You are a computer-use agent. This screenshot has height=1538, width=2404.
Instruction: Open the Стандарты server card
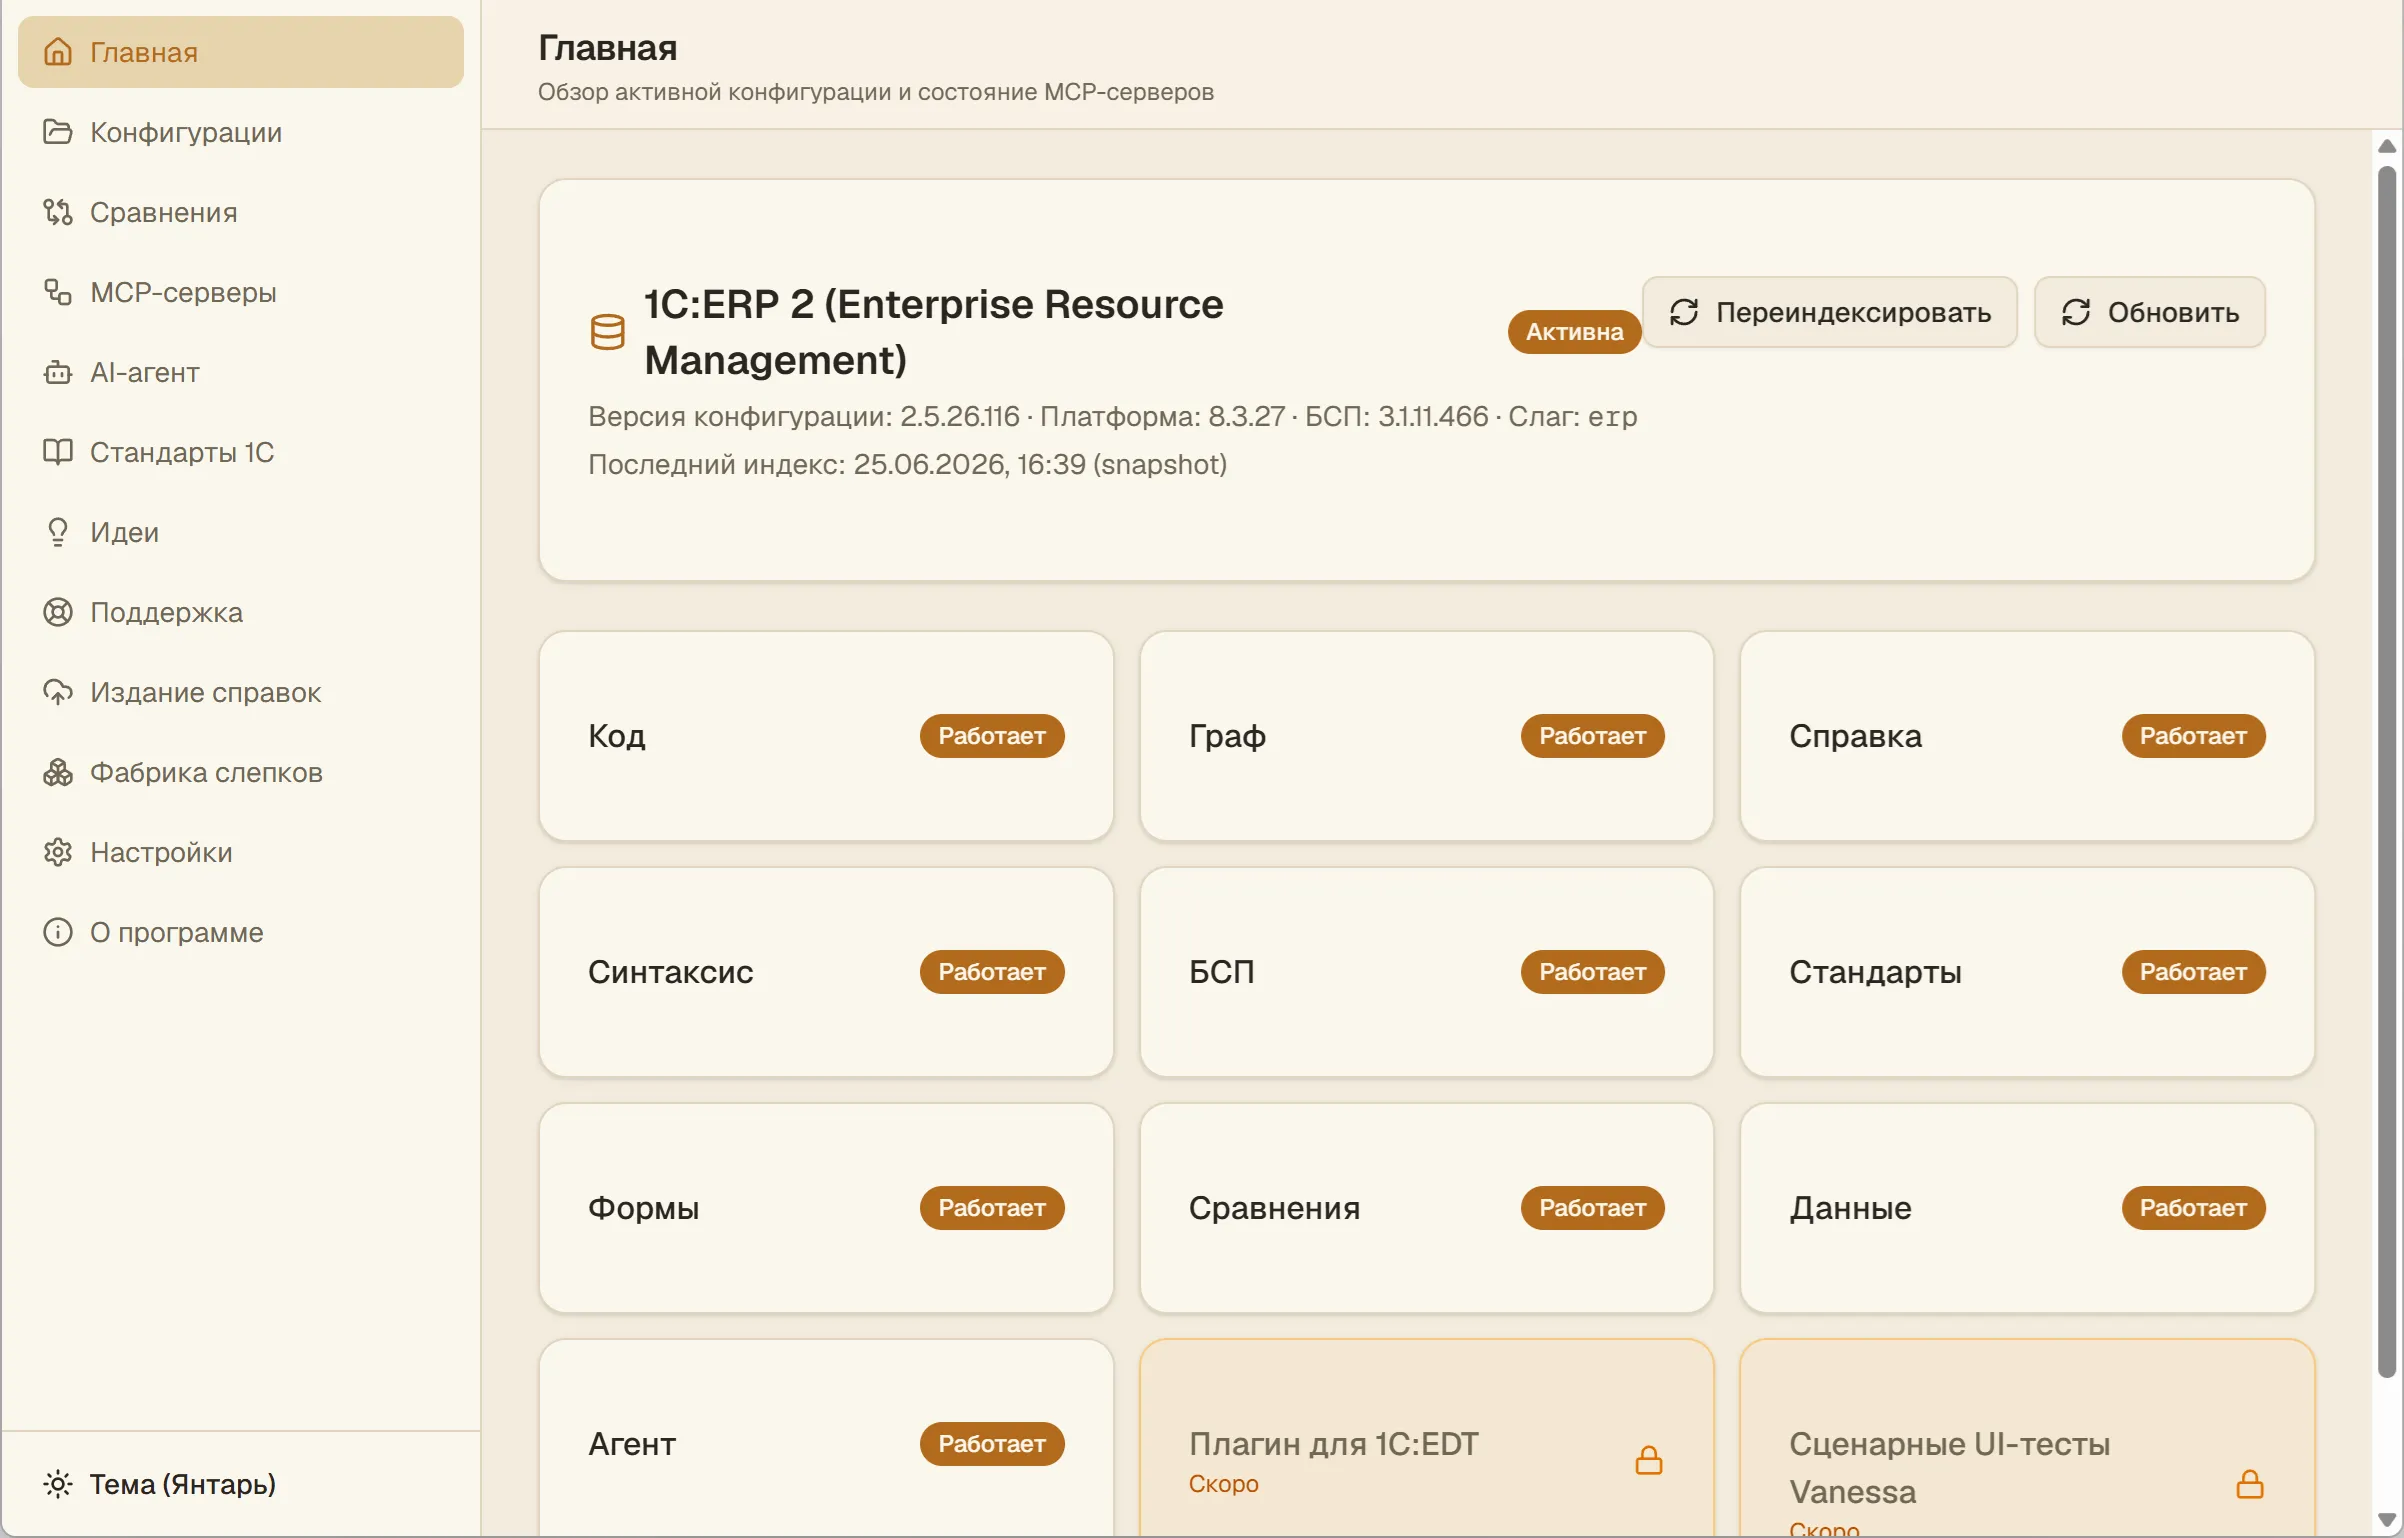click(x=2027, y=972)
